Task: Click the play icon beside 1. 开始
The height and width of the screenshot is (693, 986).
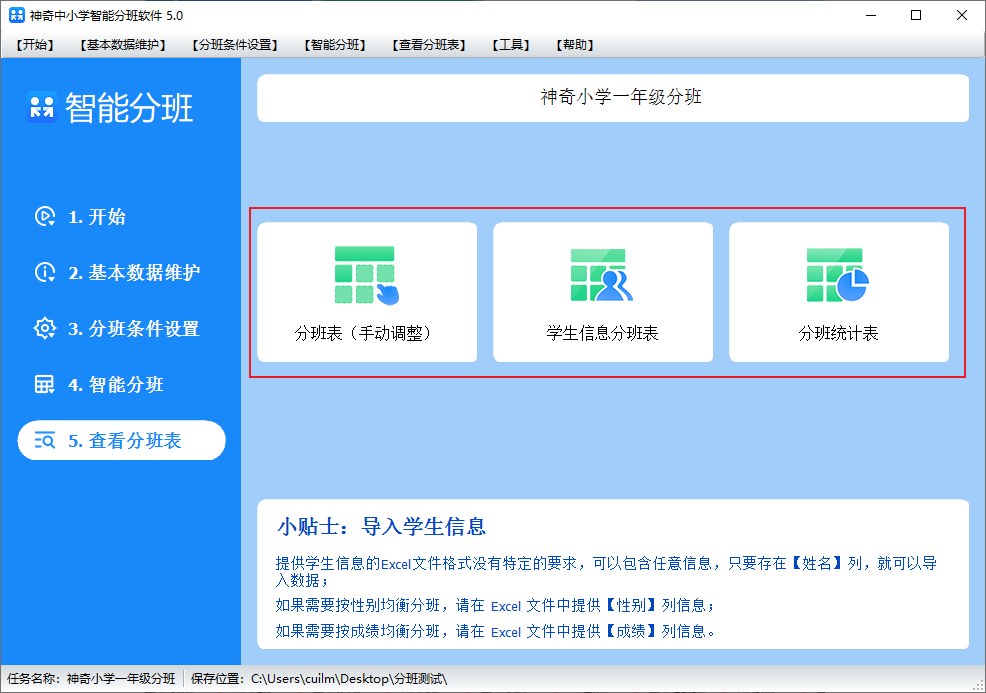Action: (x=45, y=216)
